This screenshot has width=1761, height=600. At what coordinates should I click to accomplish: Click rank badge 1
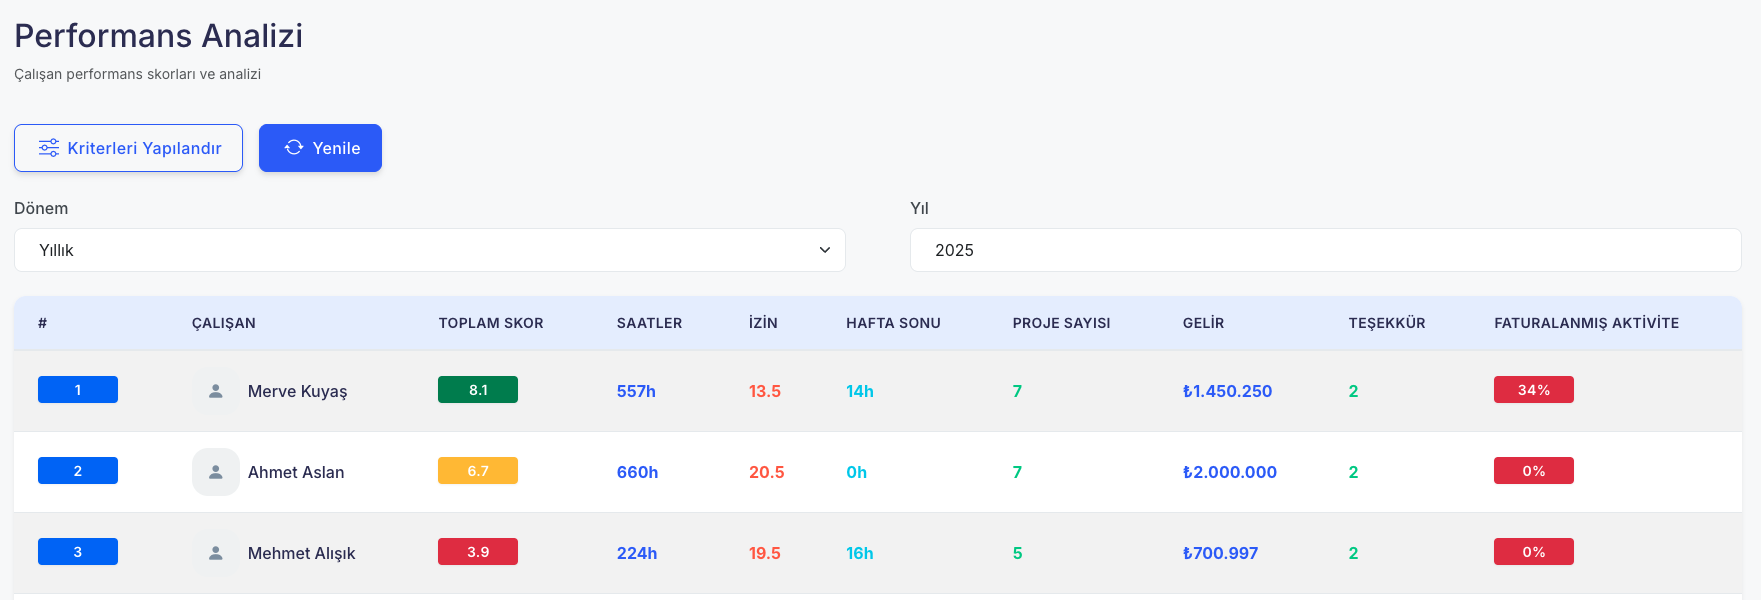78,390
